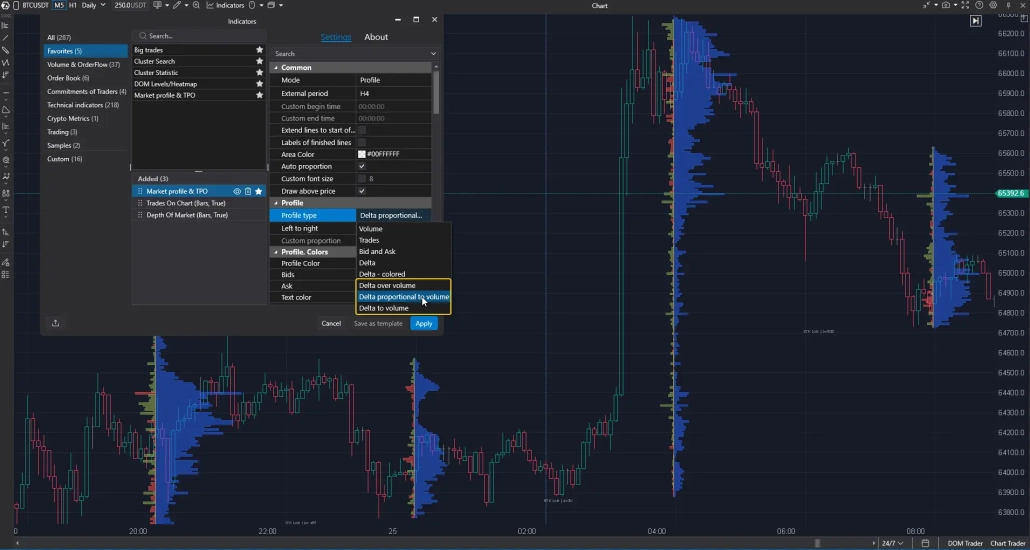This screenshot has height=550, width=1030.
Task: Open External period H4 dropdown
Action: coord(394,93)
